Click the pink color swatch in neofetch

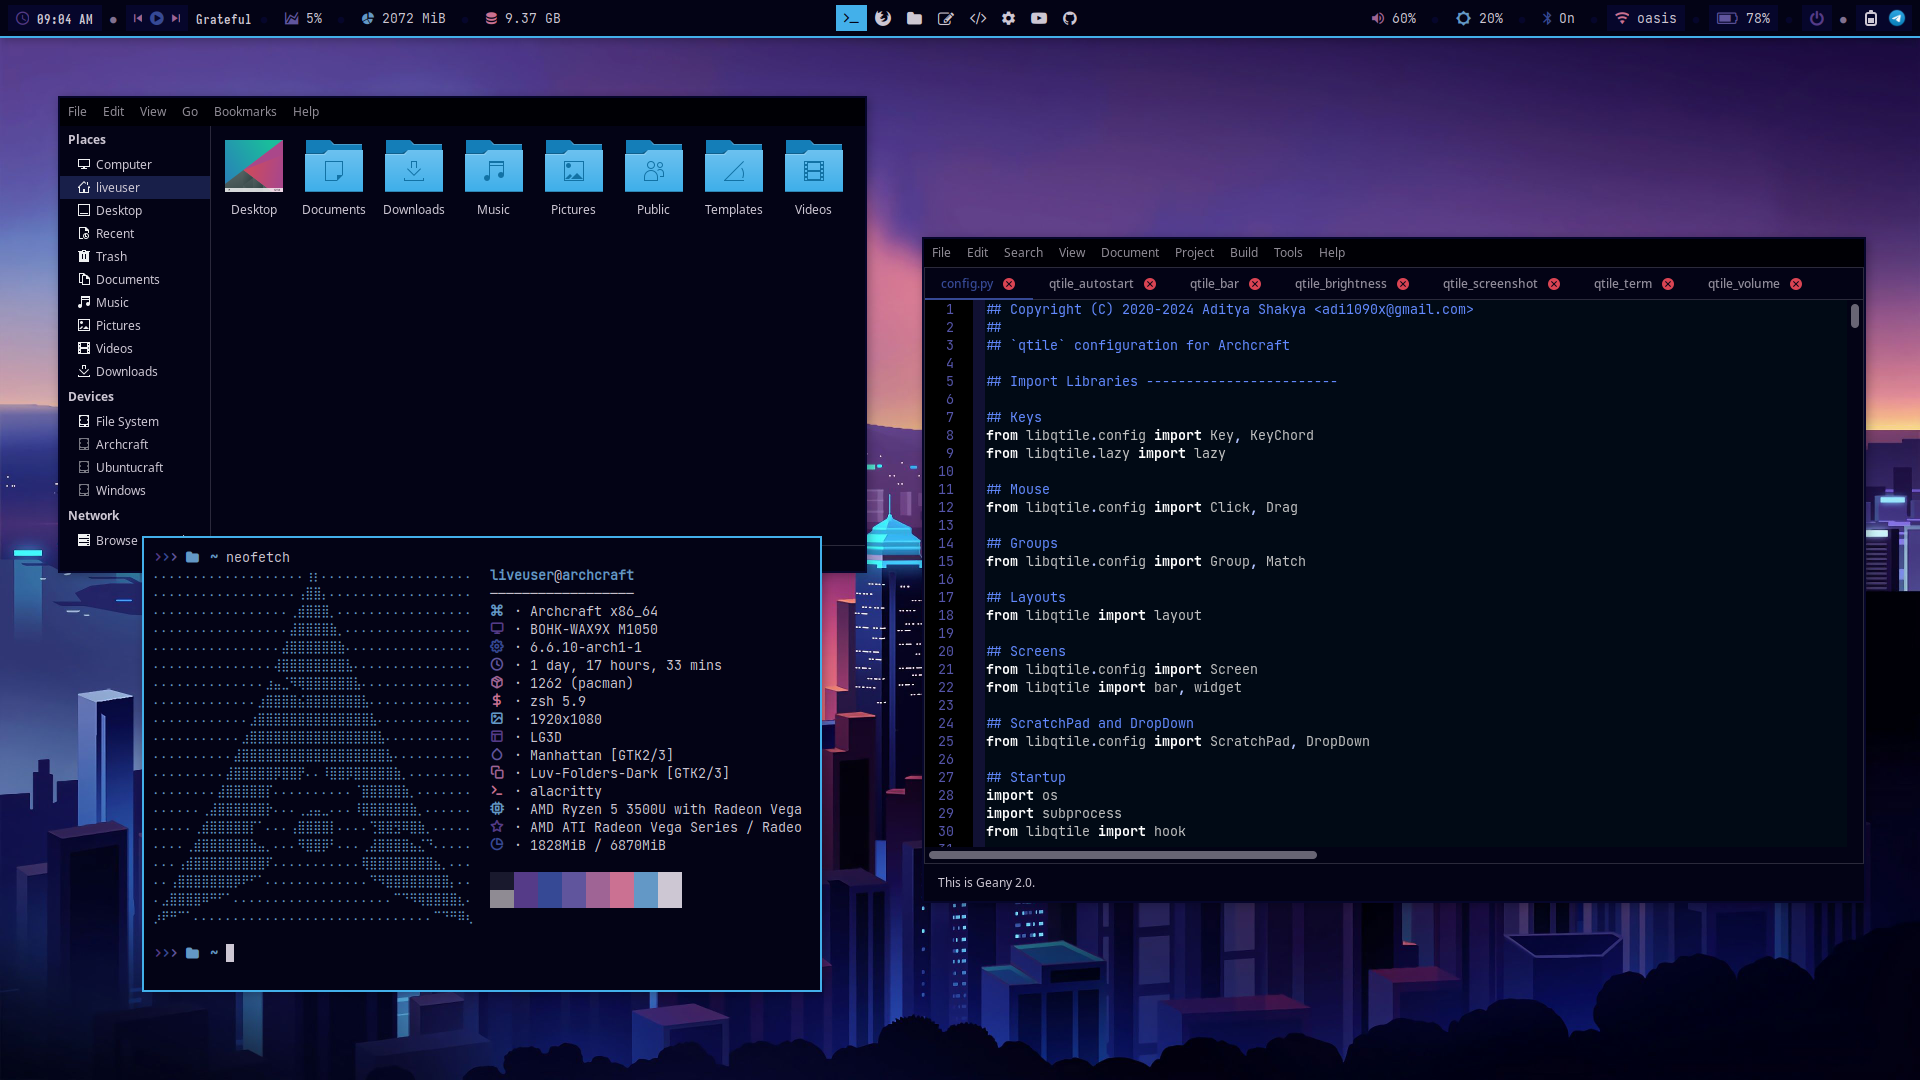[x=621, y=889]
